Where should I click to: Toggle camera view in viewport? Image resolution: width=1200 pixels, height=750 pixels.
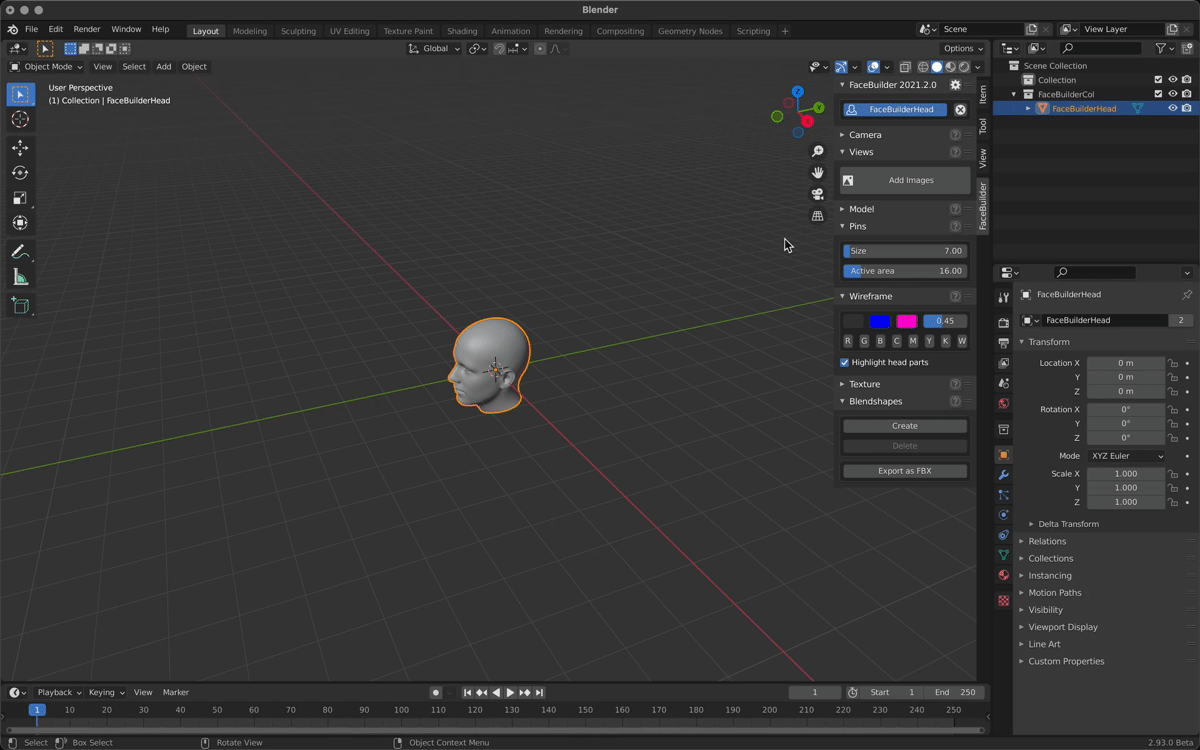(x=818, y=194)
